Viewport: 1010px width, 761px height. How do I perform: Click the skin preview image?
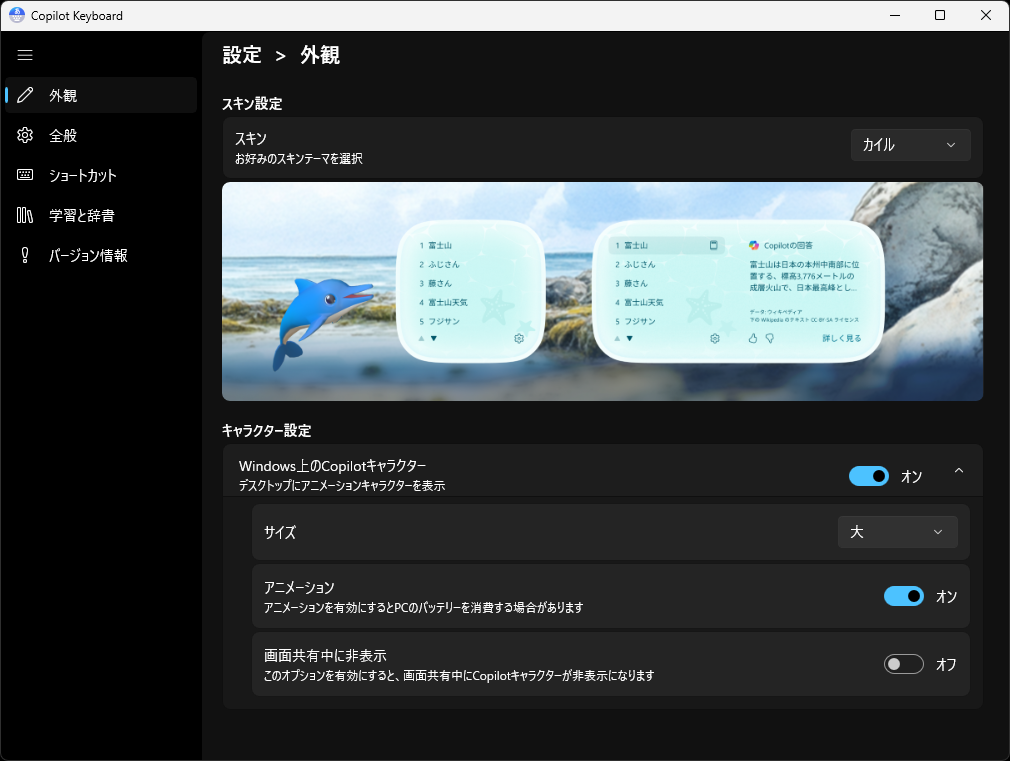[602, 291]
